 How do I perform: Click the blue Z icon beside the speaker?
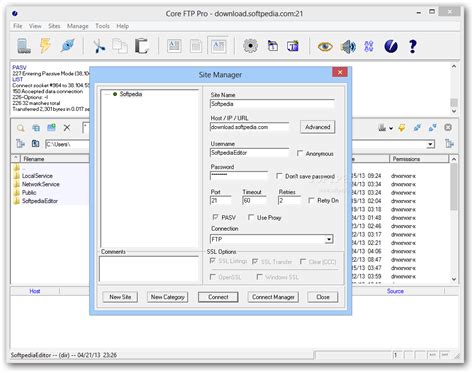click(369, 46)
